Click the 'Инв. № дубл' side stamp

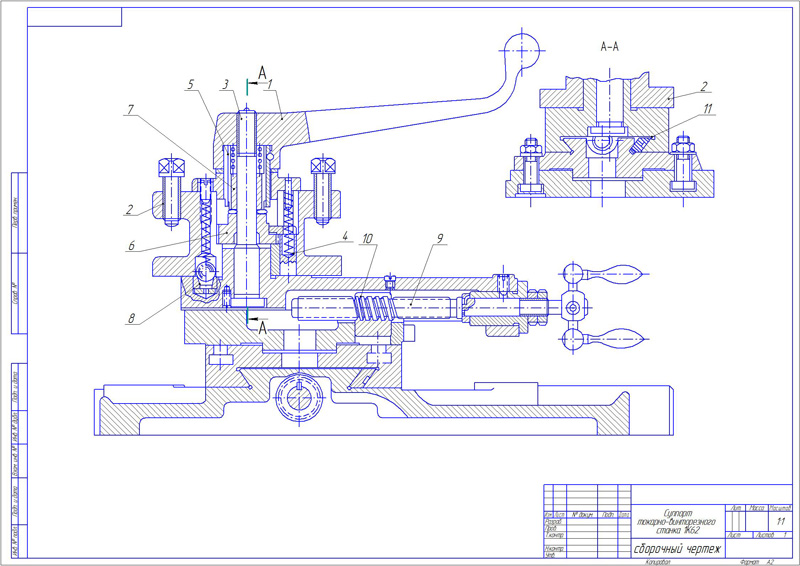point(16,428)
